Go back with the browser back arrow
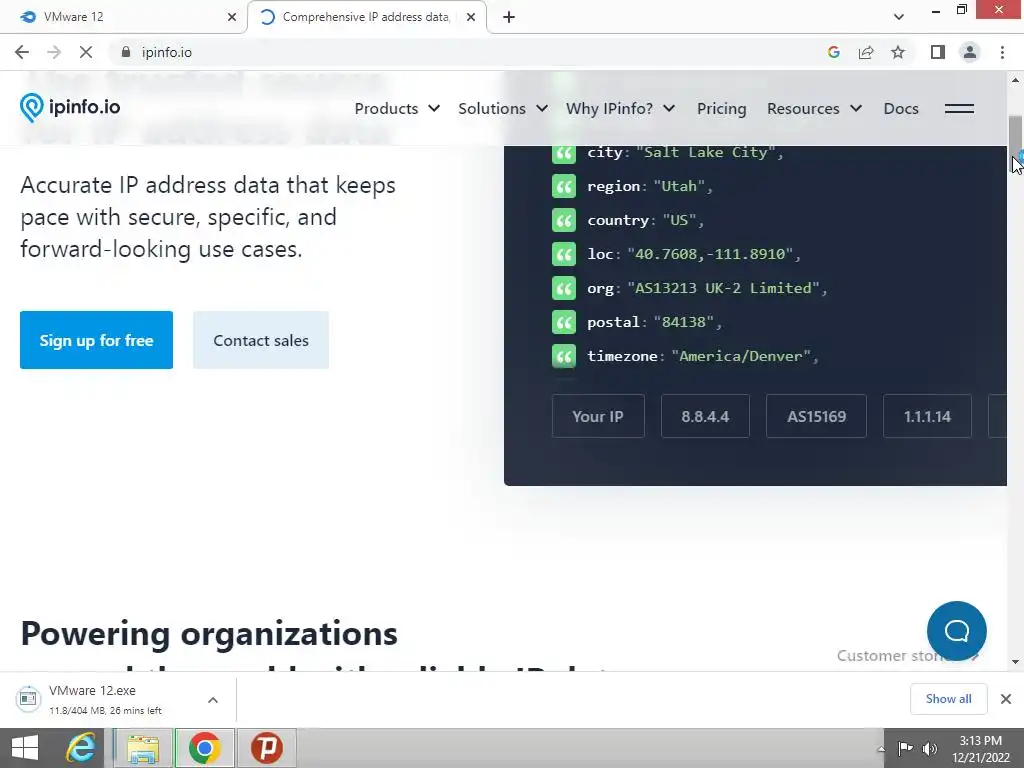 pos(22,52)
